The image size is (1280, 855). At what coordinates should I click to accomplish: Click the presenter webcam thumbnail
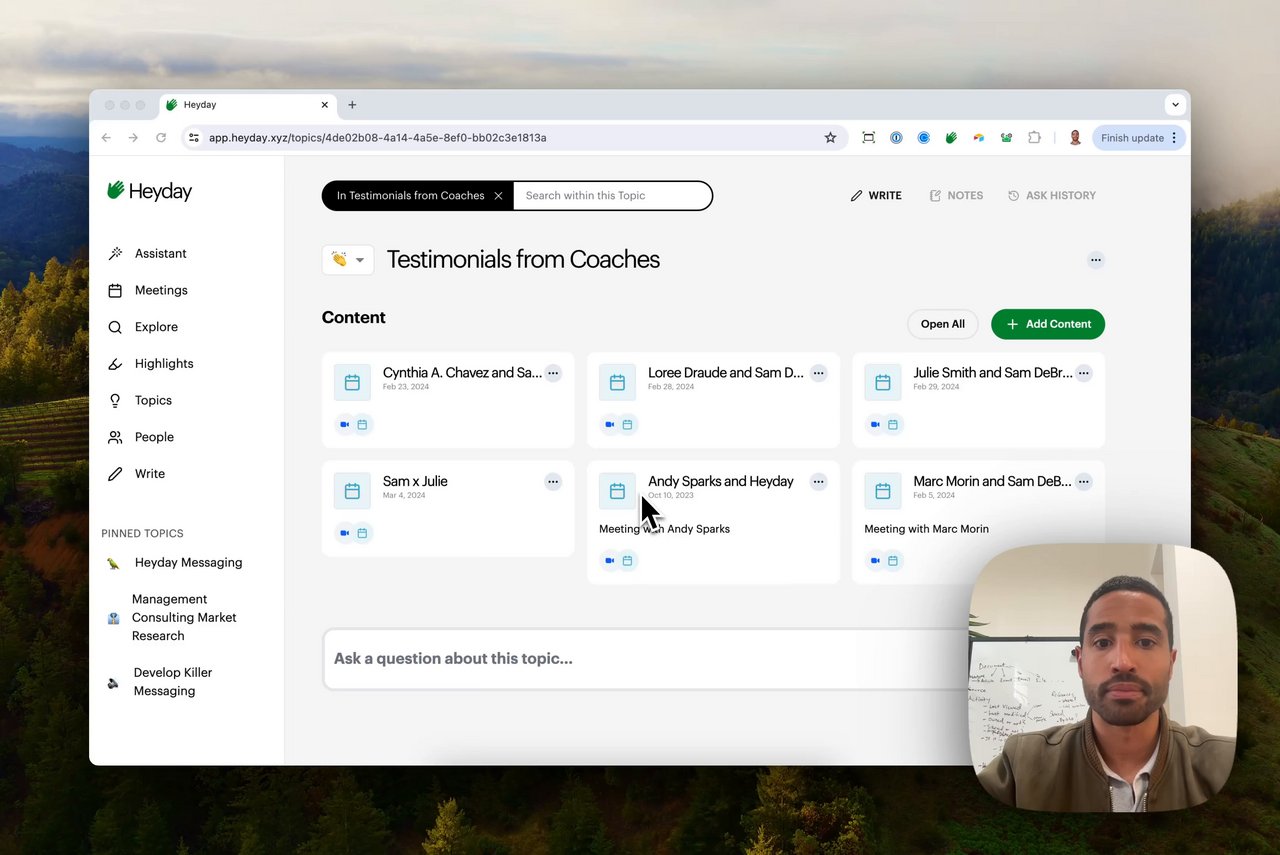tap(1103, 677)
